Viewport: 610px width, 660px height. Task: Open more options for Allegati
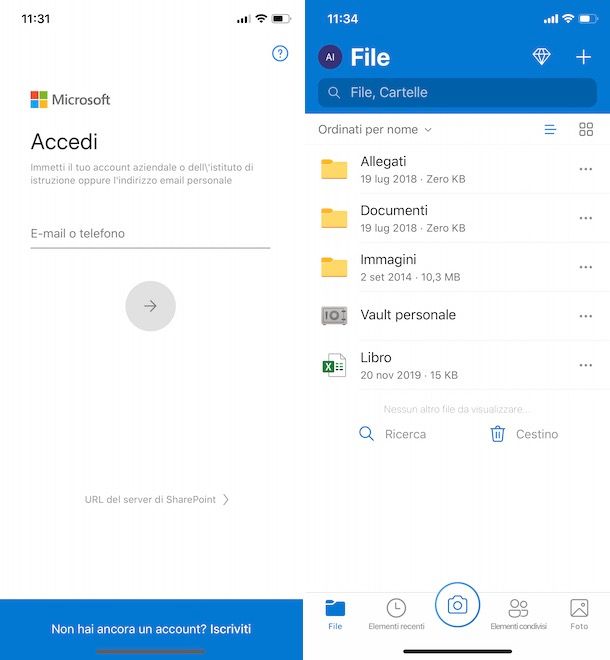(x=586, y=169)
